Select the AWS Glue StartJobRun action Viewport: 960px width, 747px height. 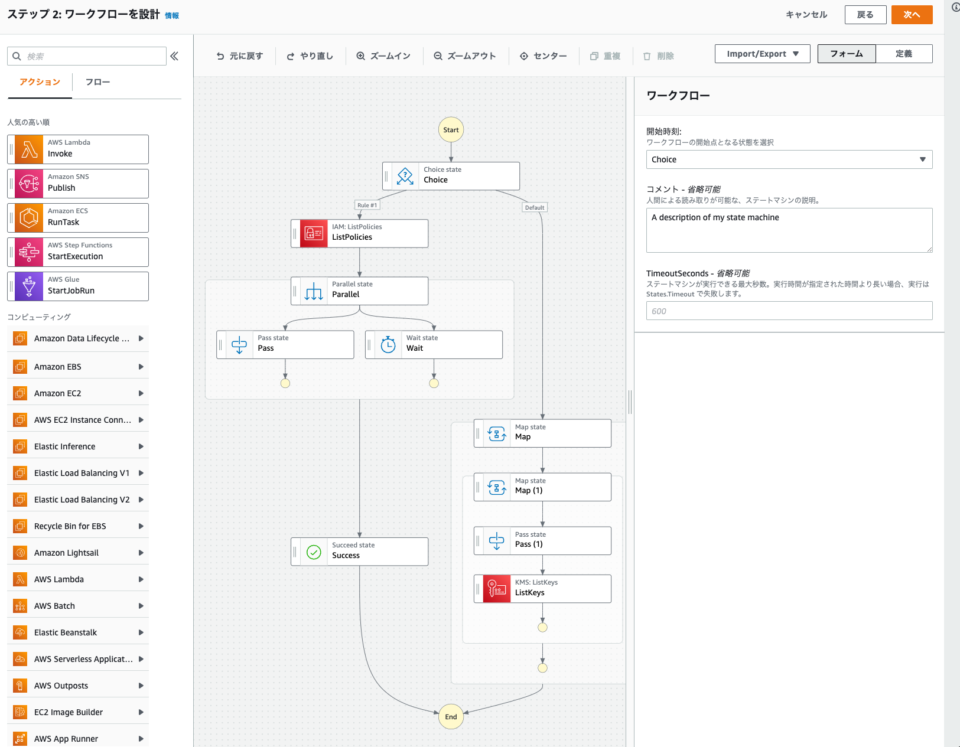click(77, 286)
